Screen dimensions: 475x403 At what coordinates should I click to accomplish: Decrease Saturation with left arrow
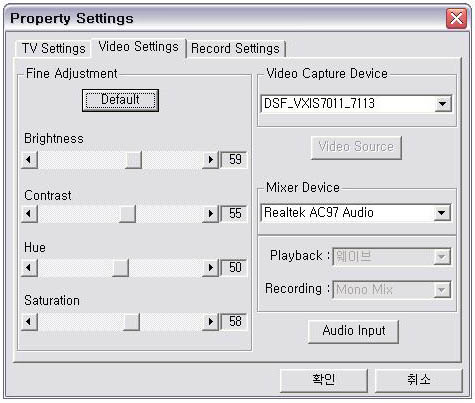pyautogui.click(x=29, y=322)
